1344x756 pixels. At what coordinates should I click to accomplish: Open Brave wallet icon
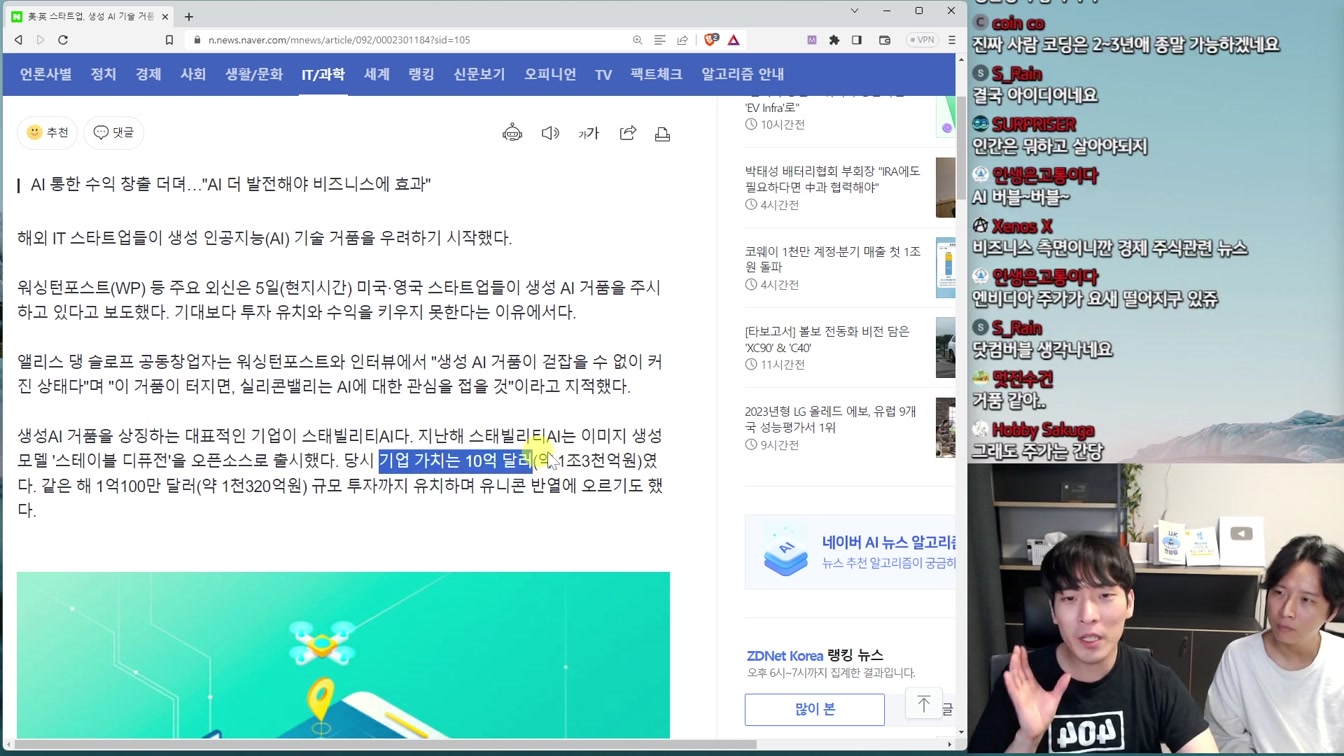tap(885, 40)
